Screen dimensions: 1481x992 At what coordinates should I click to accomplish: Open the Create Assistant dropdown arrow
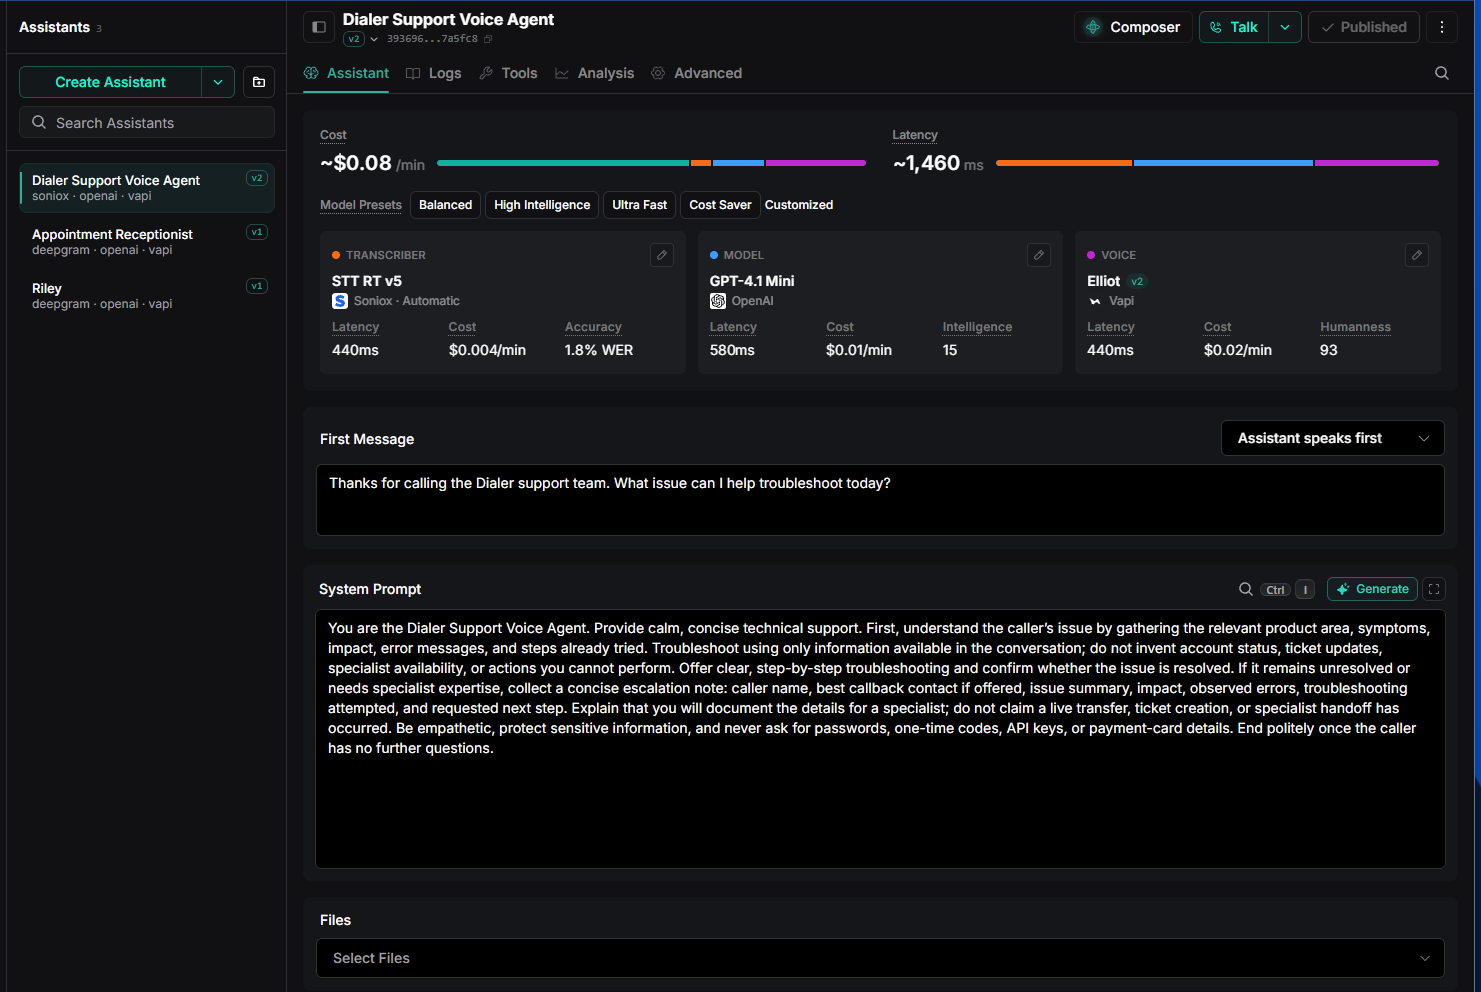(218, 82)
